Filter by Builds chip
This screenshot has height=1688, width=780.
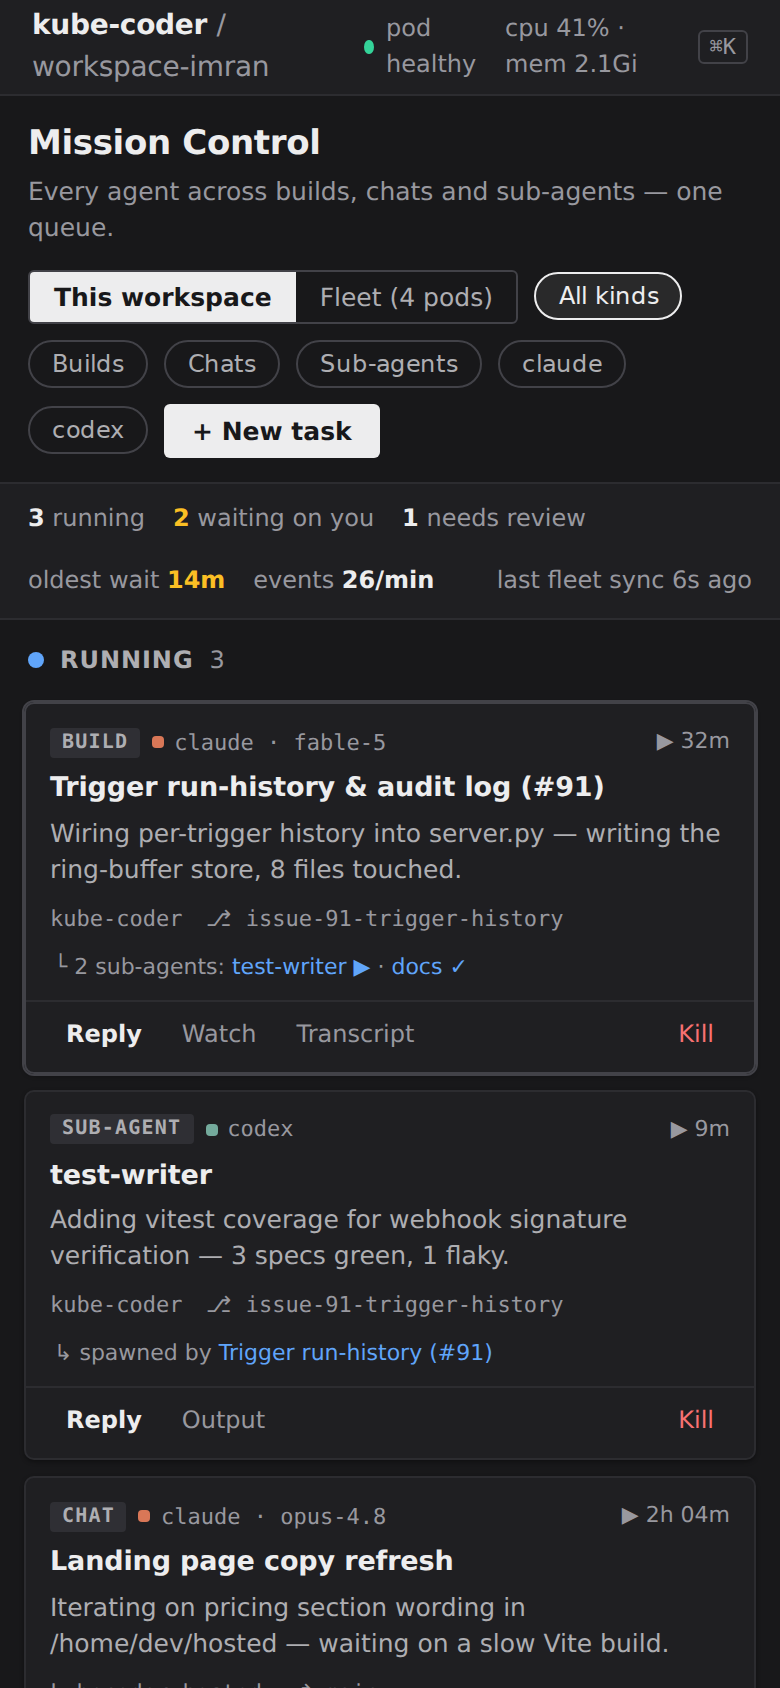tap(88, 364)
